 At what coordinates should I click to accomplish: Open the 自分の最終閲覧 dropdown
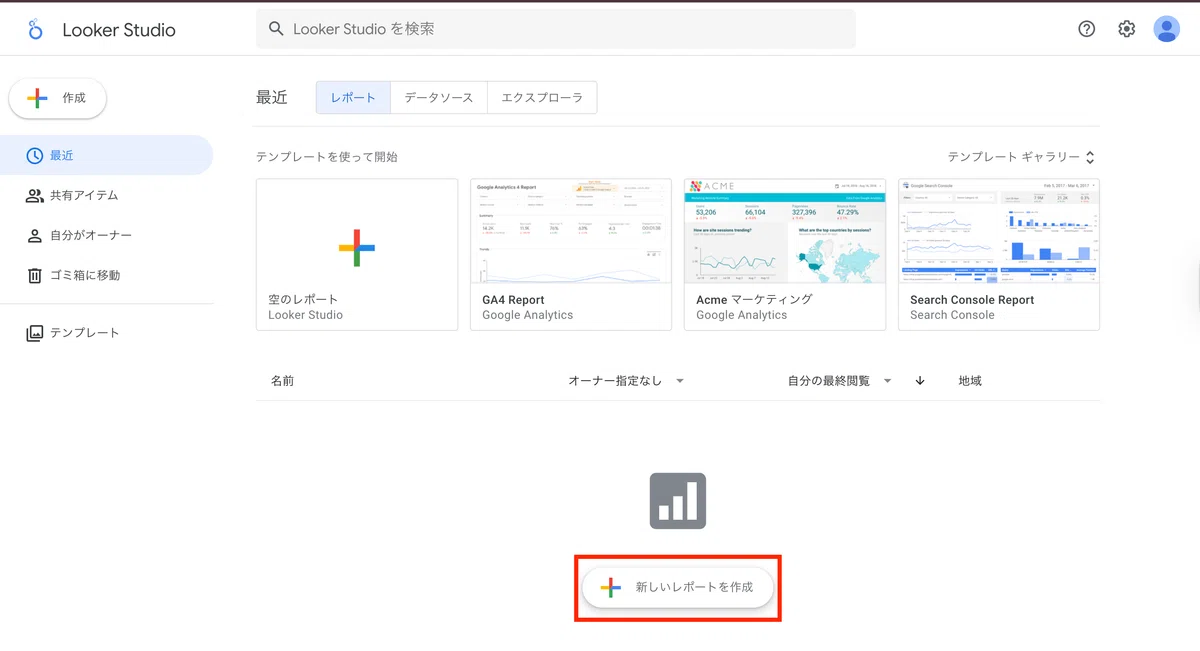pyautogui.click(x=839, y=381)
